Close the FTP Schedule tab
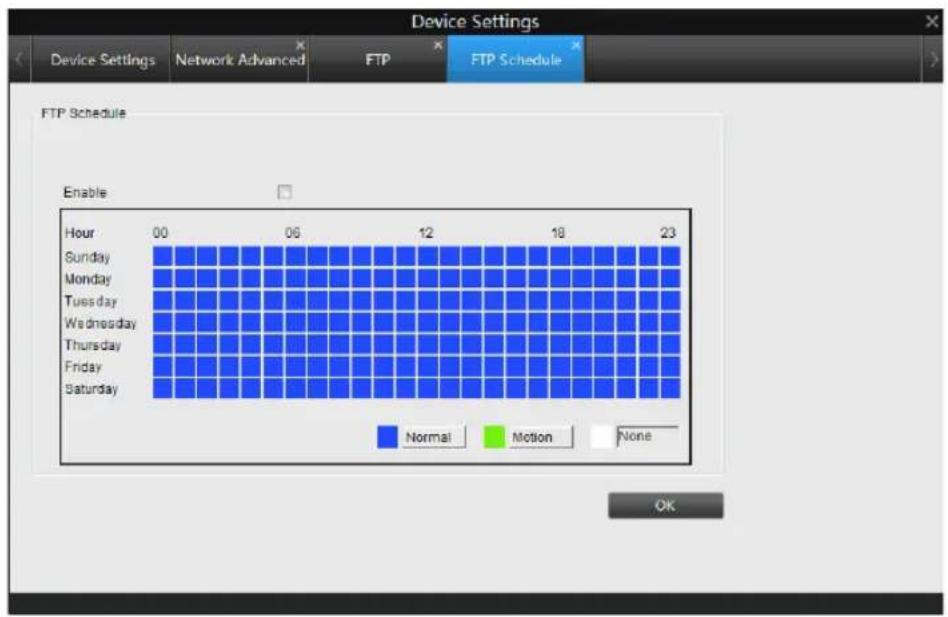 pyautogui.click(x=576, y=45)
